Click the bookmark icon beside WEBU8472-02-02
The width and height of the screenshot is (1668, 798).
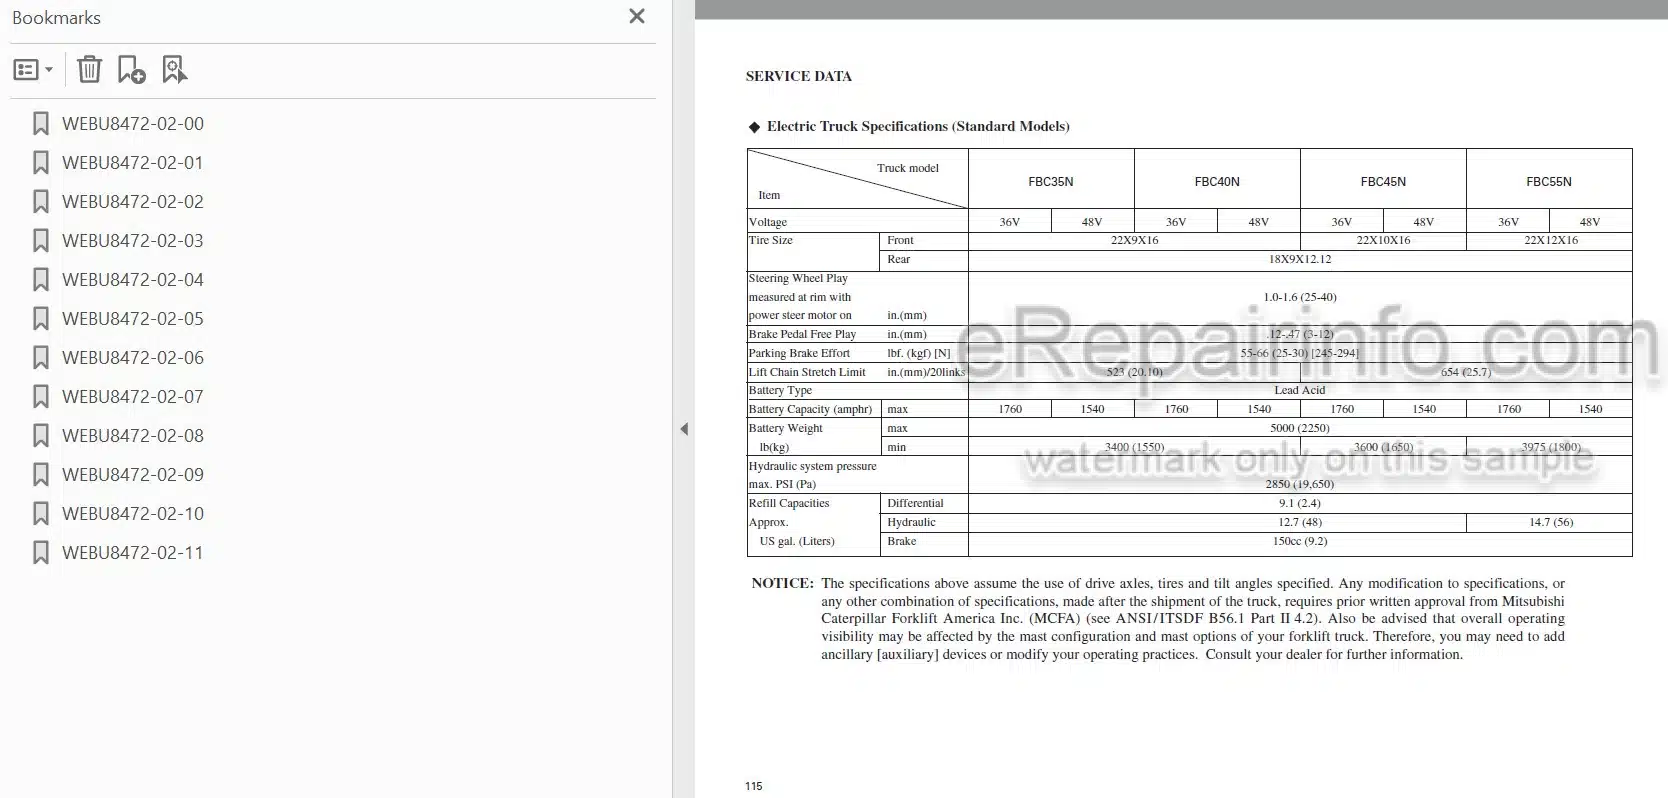[x=41, y=202]
